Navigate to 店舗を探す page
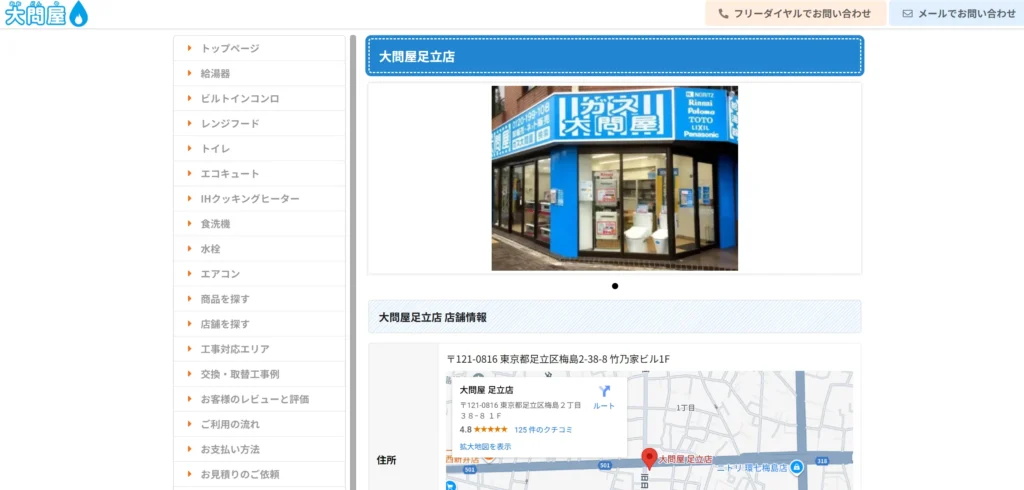Screen dimensions: 1024x490 point(225,324)
